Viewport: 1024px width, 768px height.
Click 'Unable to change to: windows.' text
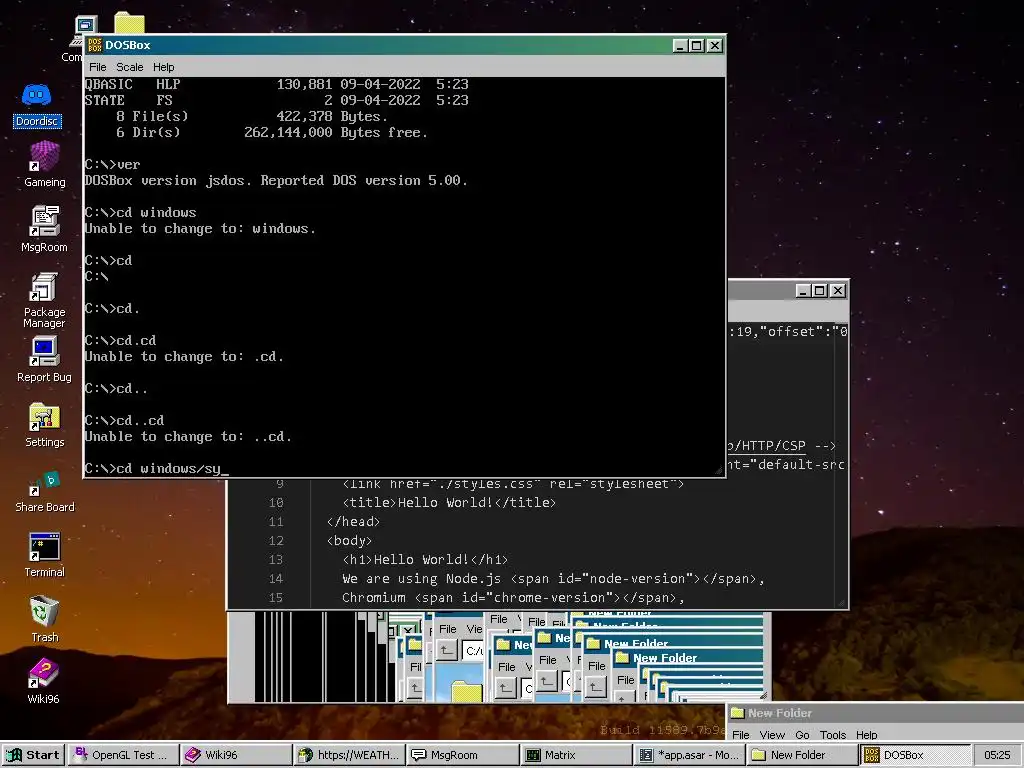200,229
